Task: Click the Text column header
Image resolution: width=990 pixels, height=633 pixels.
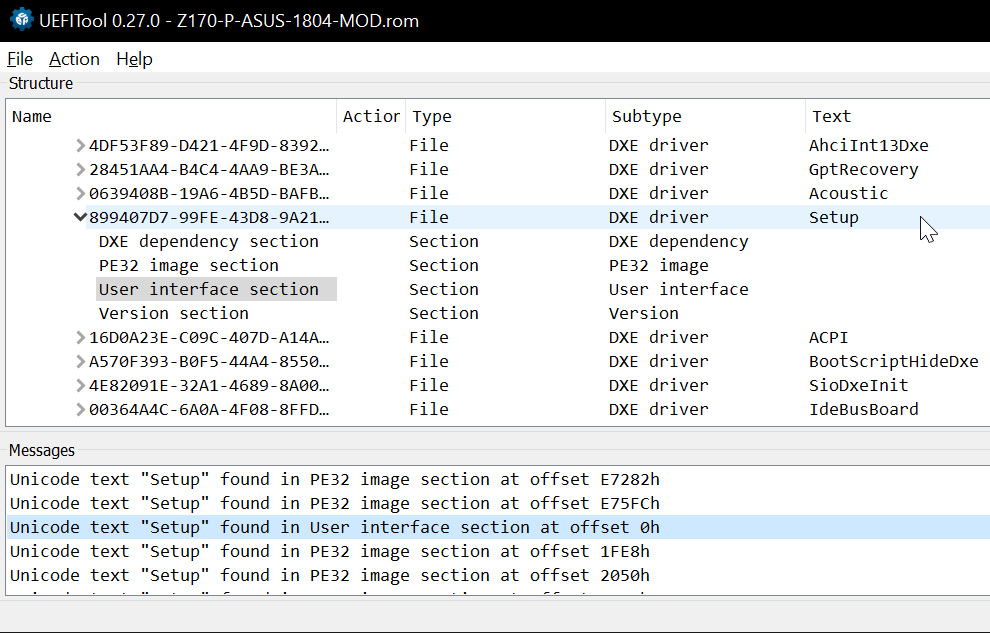Action: (831, 117)
